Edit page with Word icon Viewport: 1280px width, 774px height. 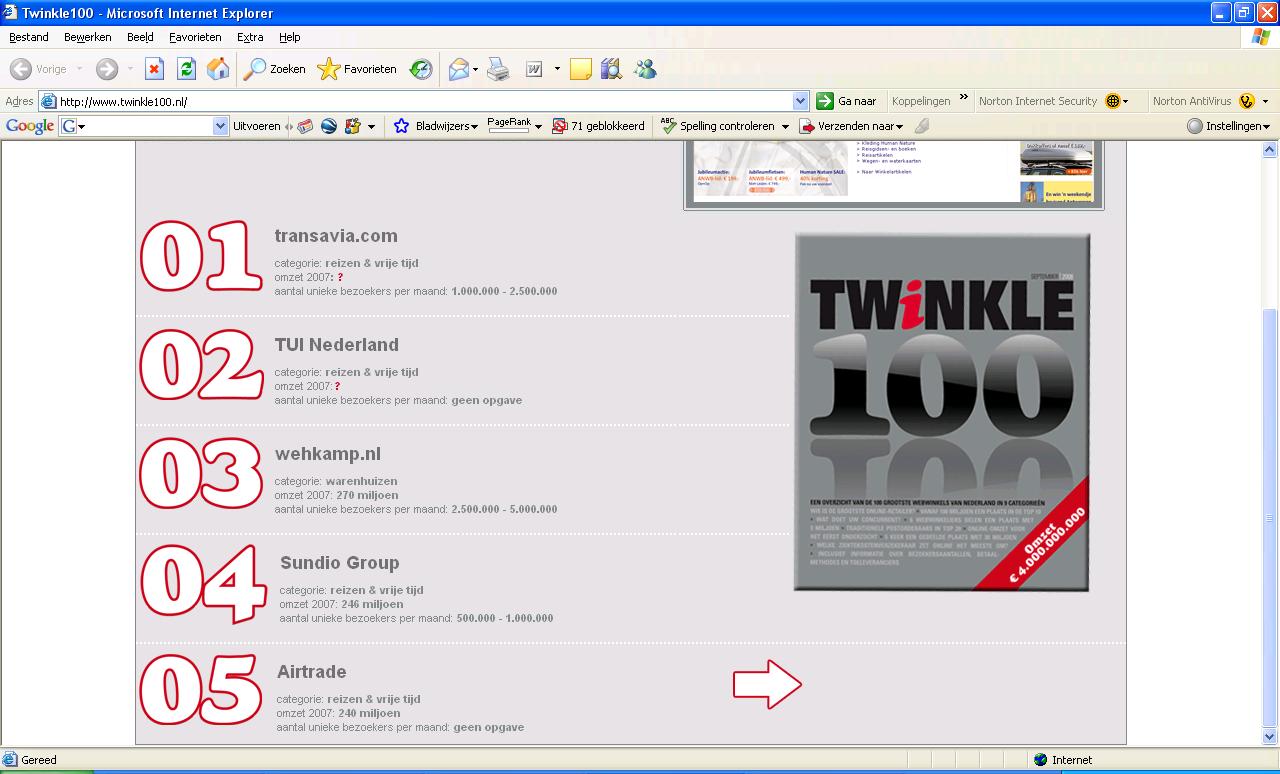coord(534,69)
